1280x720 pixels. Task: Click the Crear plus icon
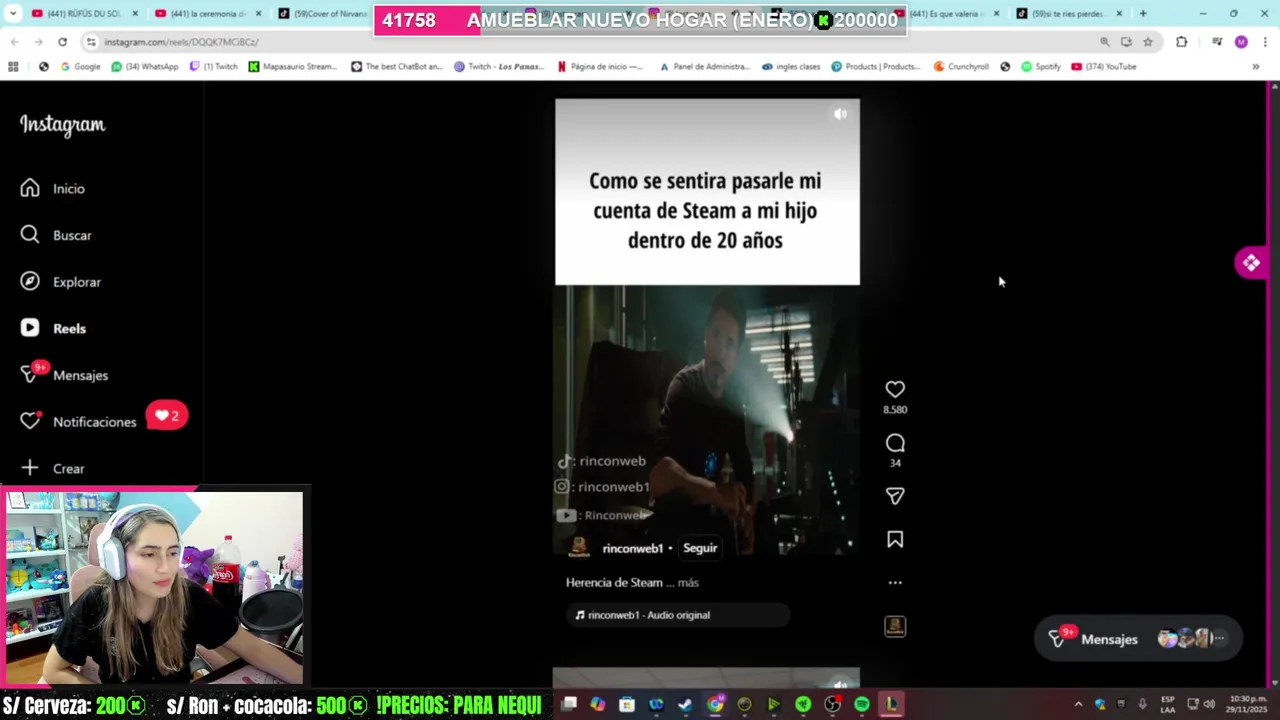[x=30, y=468]
